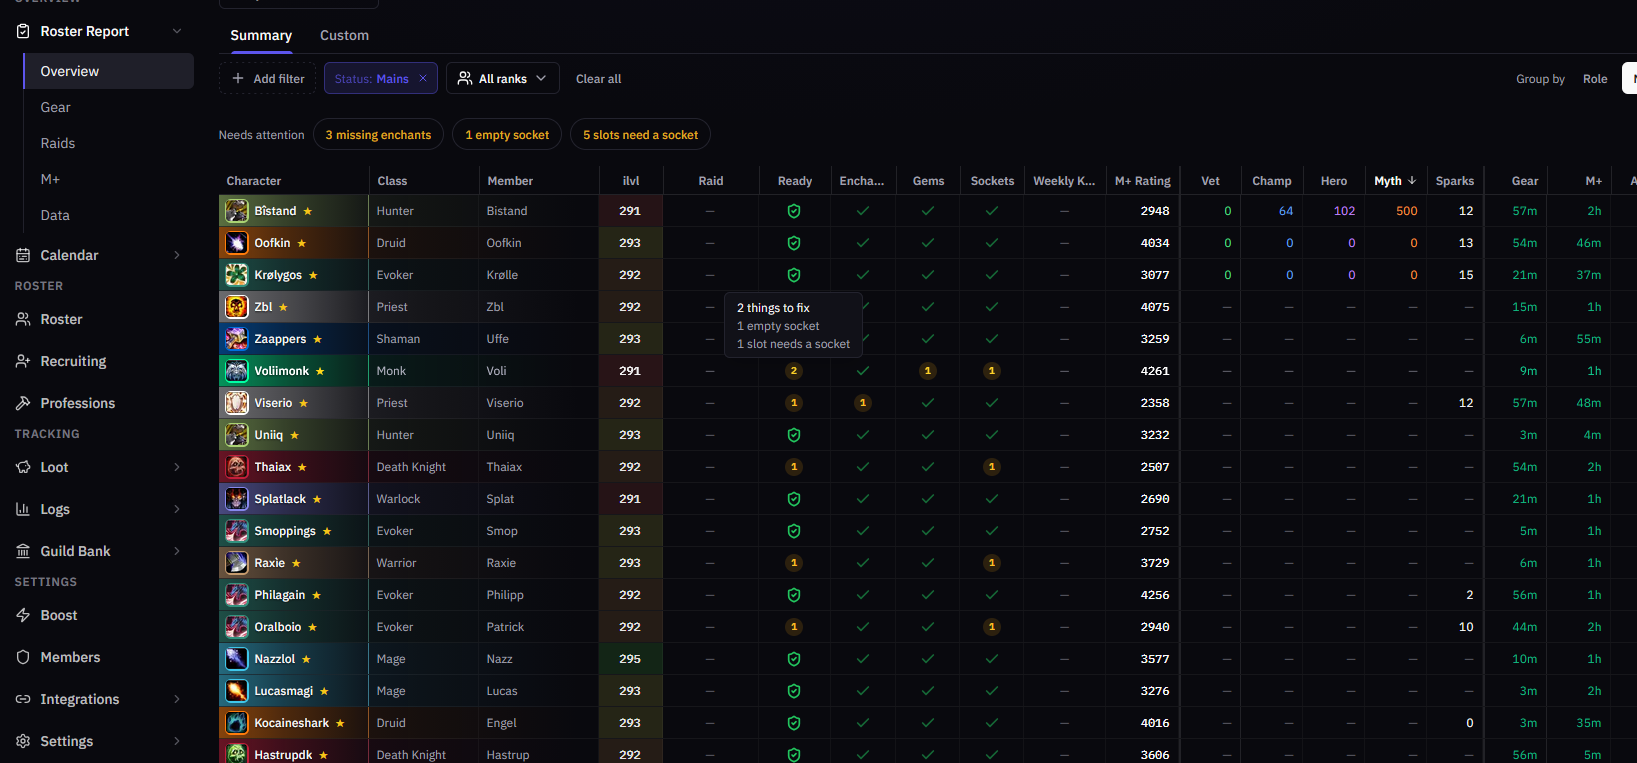Click the Professions hammer icon

pos(23,403)
